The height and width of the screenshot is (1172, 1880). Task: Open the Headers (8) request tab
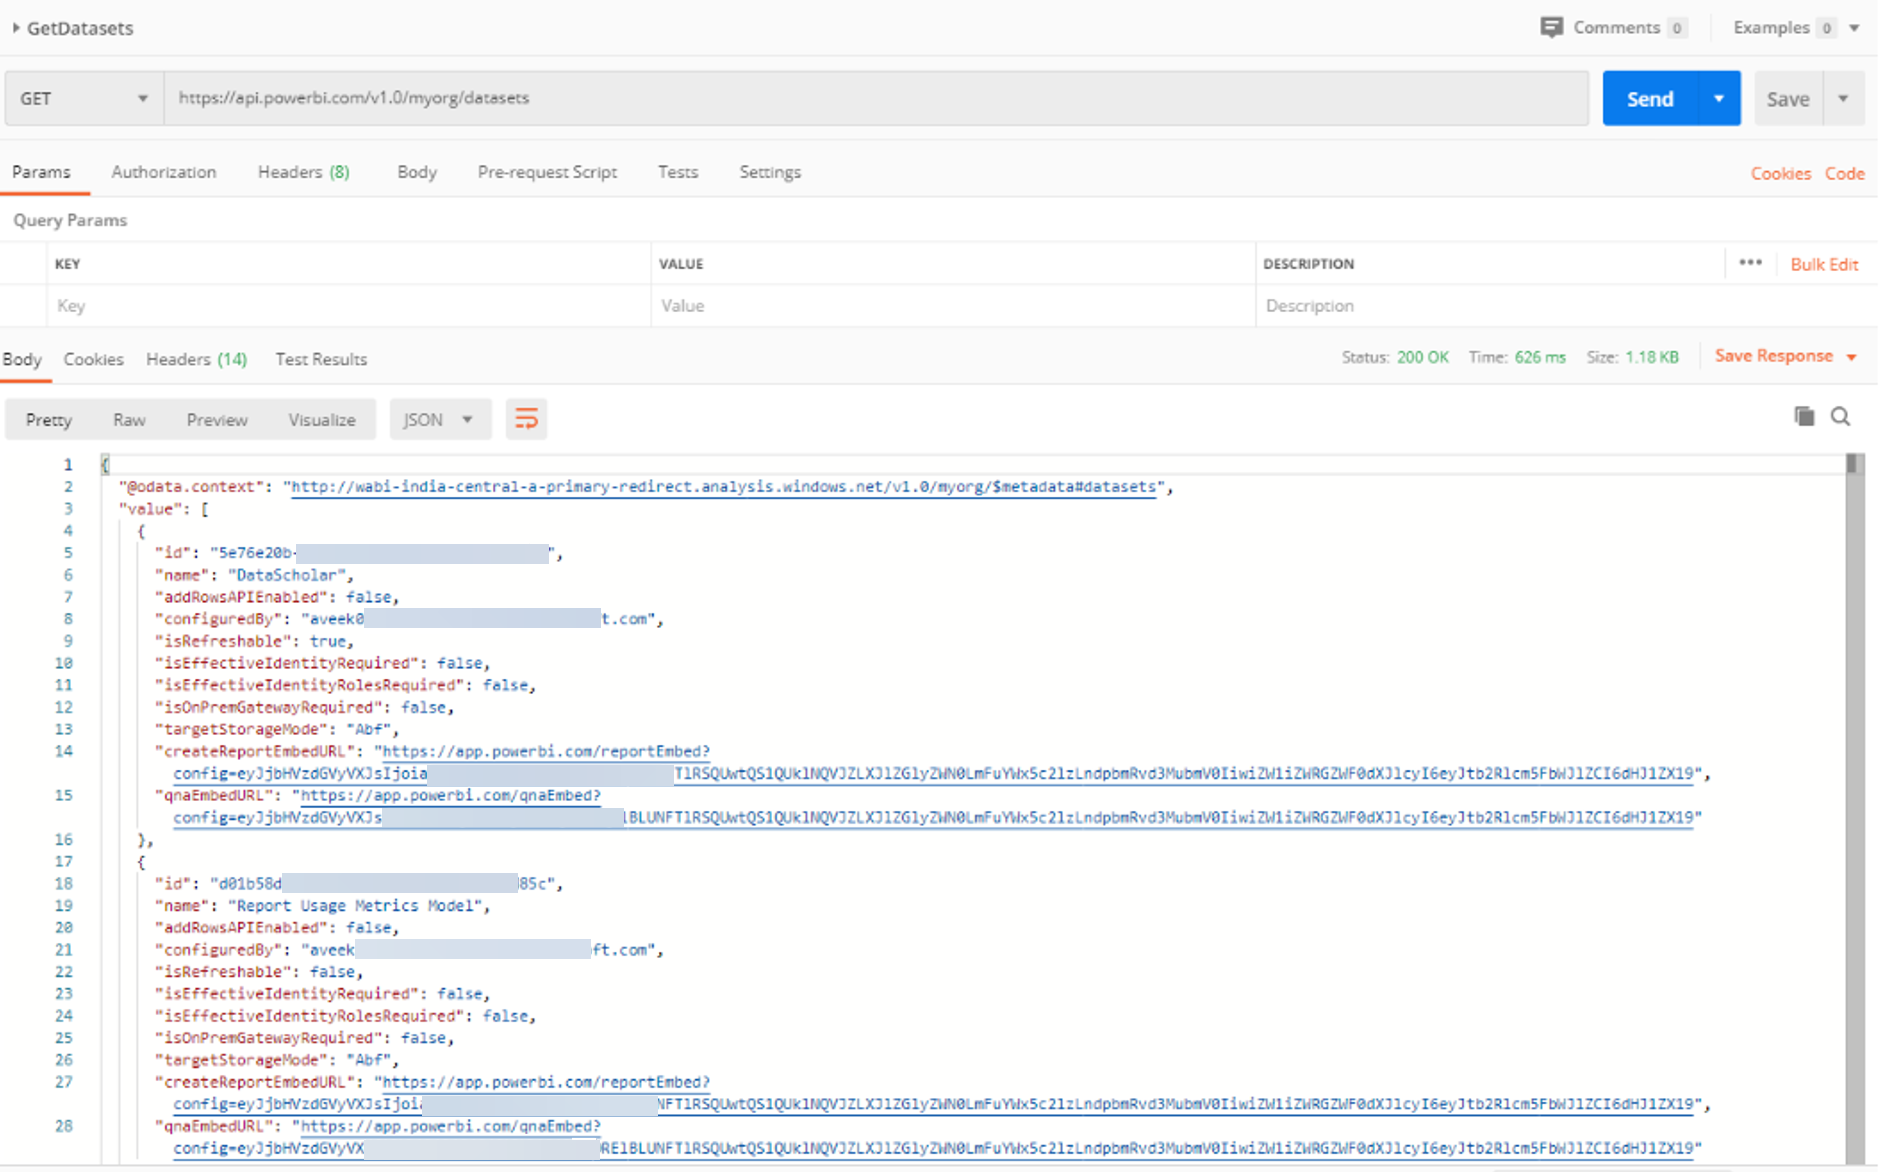[303, 172]
